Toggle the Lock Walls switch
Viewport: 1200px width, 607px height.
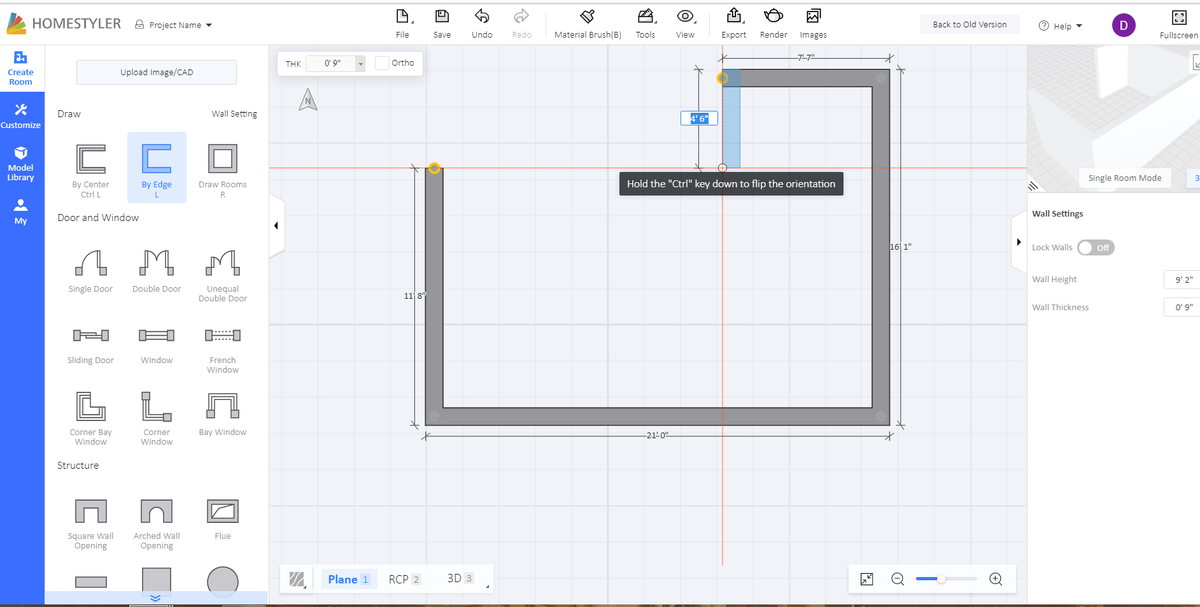(x=1095, y=247)
